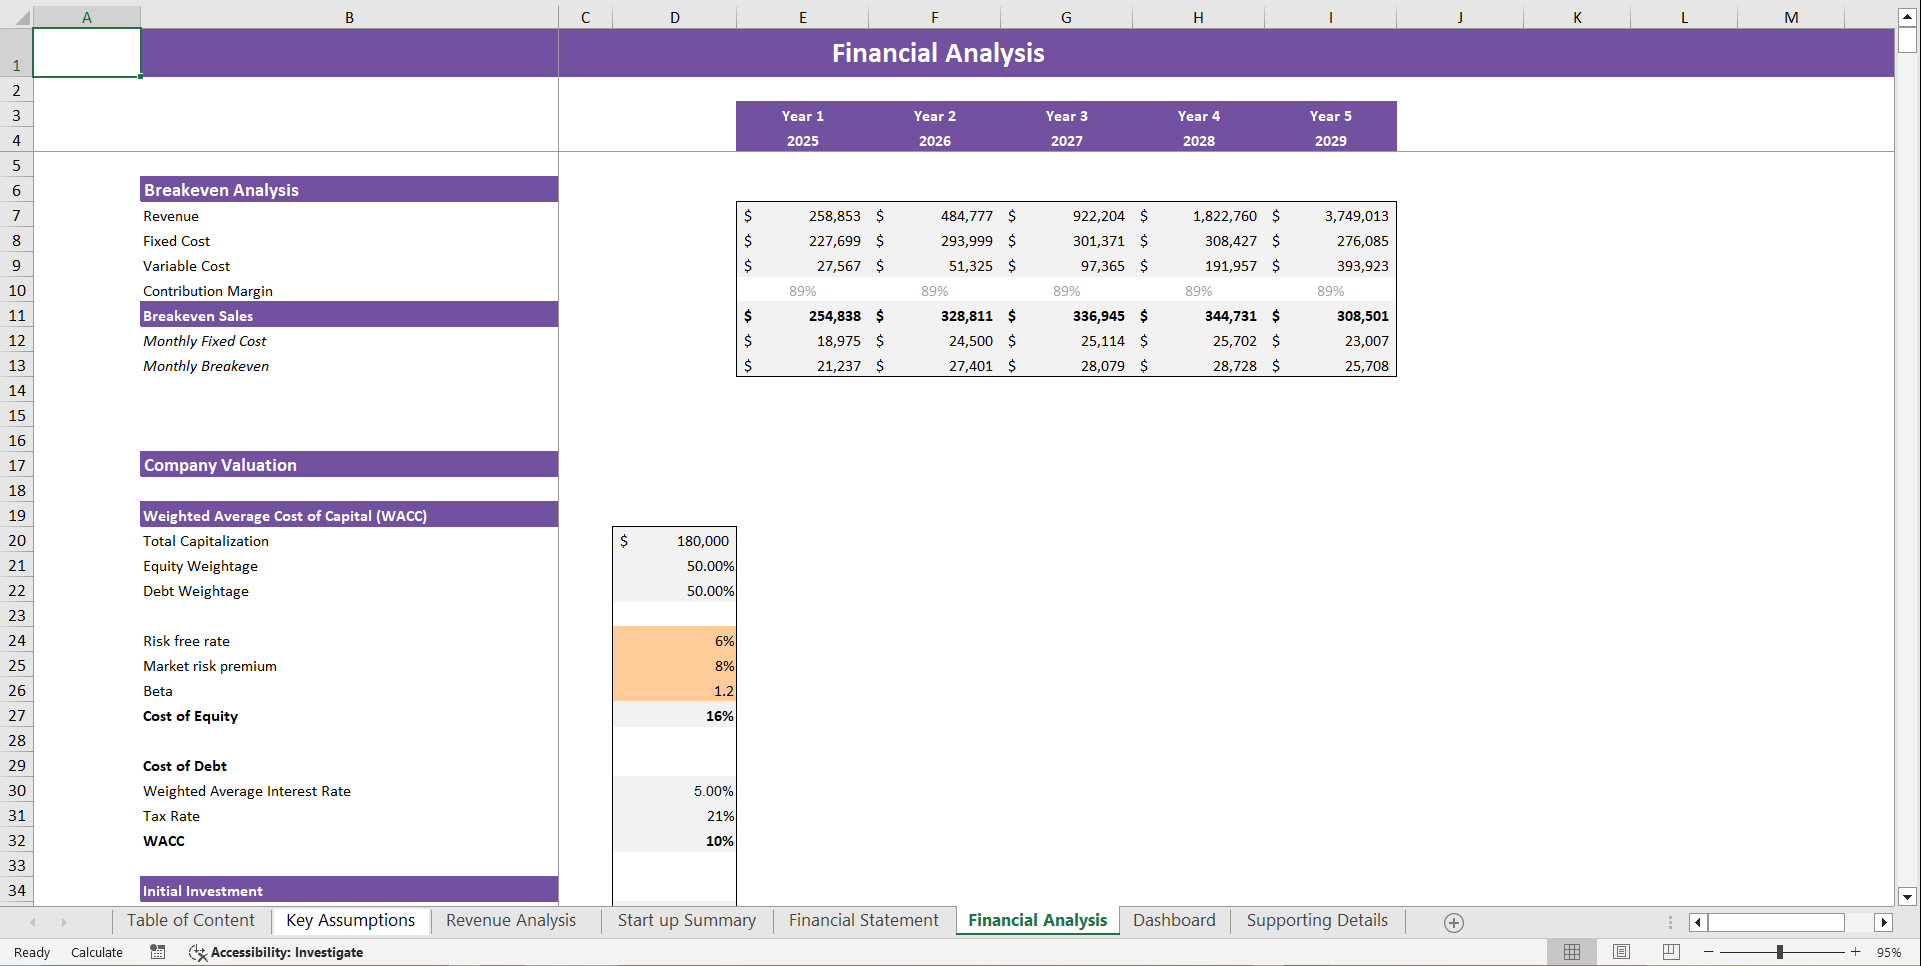Open Page Break Preview

[1668, 952]
